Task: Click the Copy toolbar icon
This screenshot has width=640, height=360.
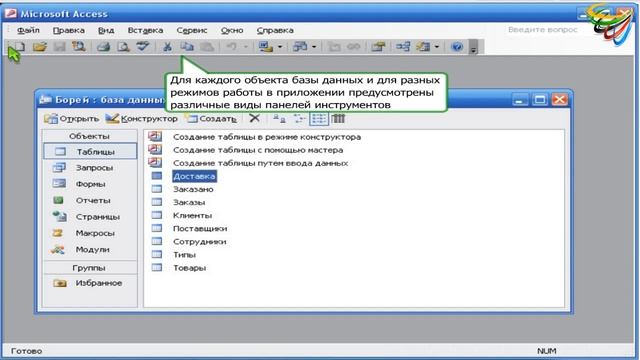Action: coord(187,47)
